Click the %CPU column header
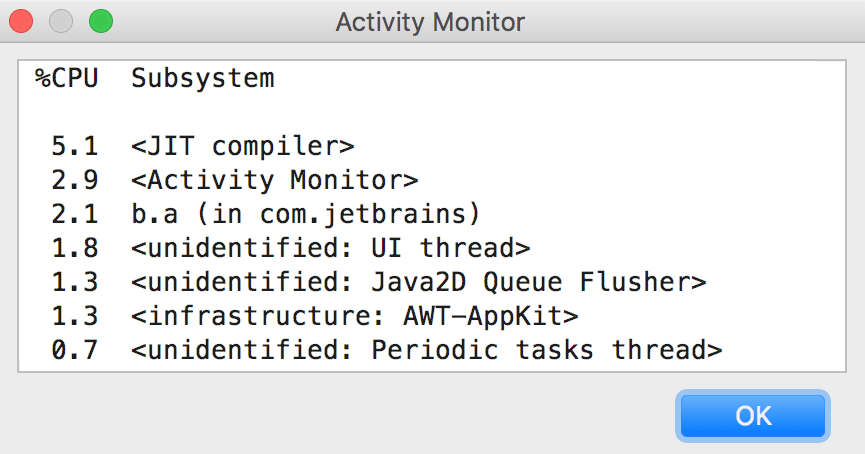Viewport: 865px width, 454px height. [67, 78]
